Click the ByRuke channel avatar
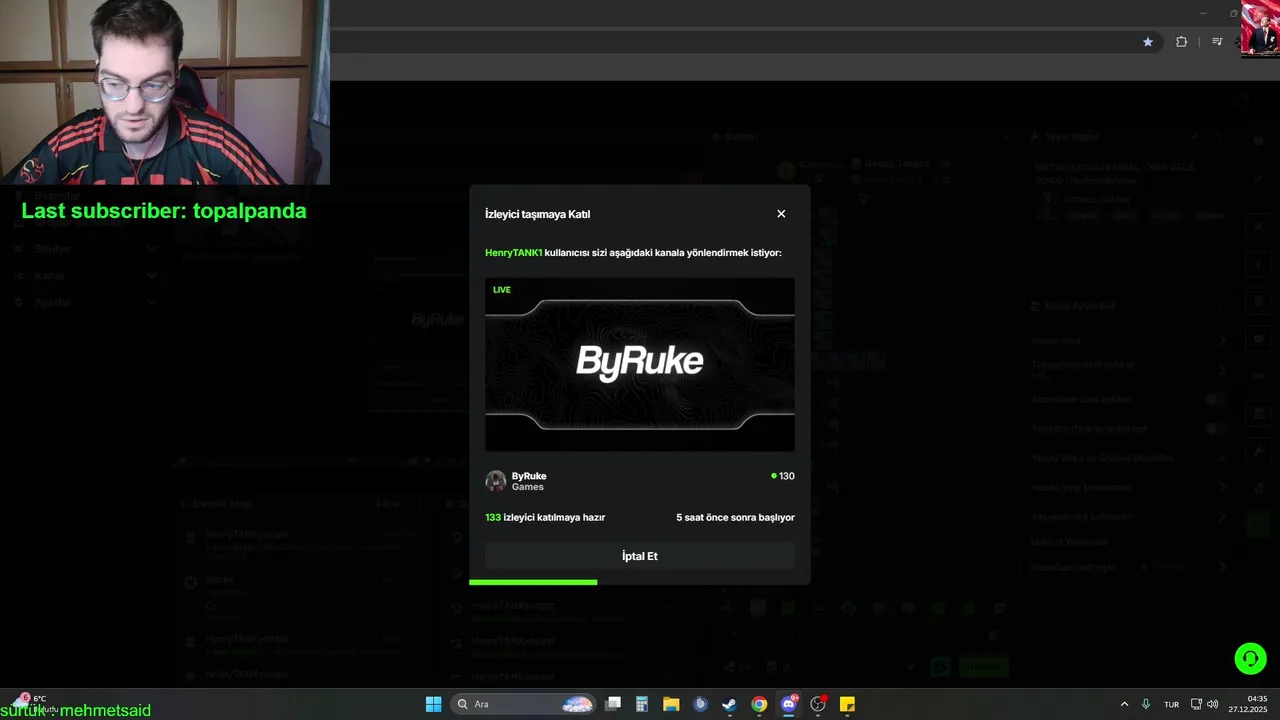This screenshot has height=720, width=1280. point(496,482)
